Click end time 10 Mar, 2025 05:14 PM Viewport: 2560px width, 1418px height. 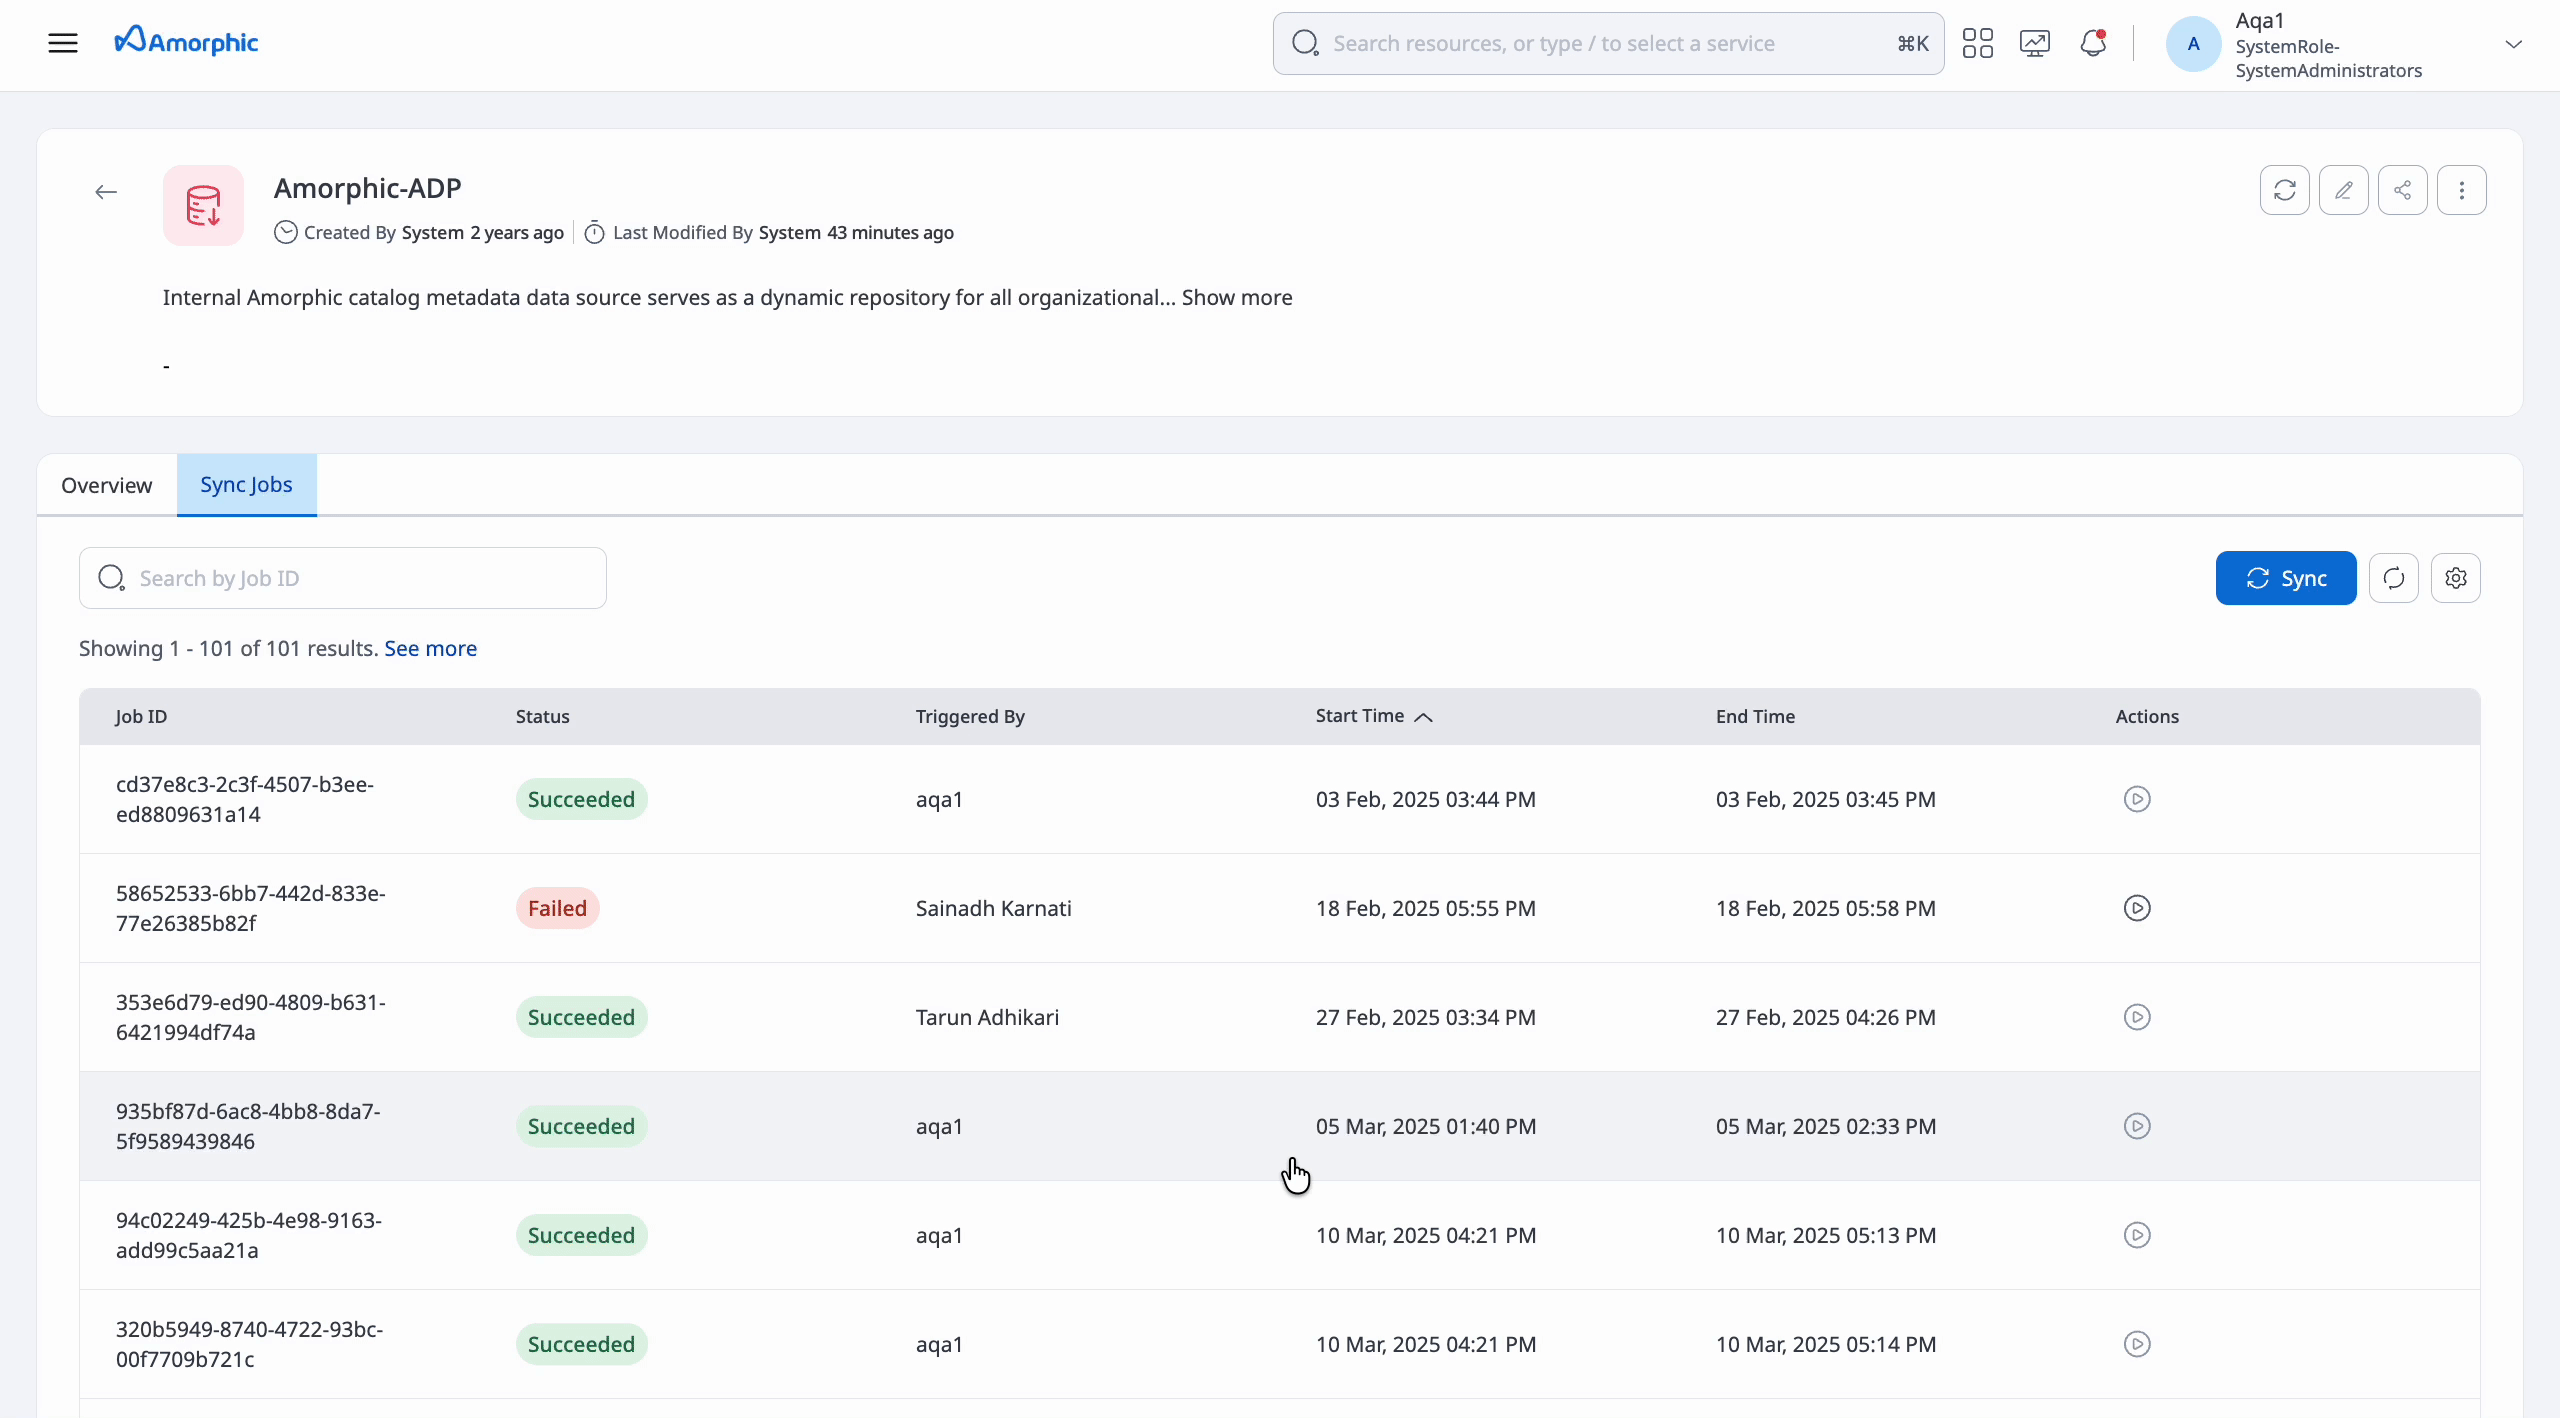(1825, 1344)
